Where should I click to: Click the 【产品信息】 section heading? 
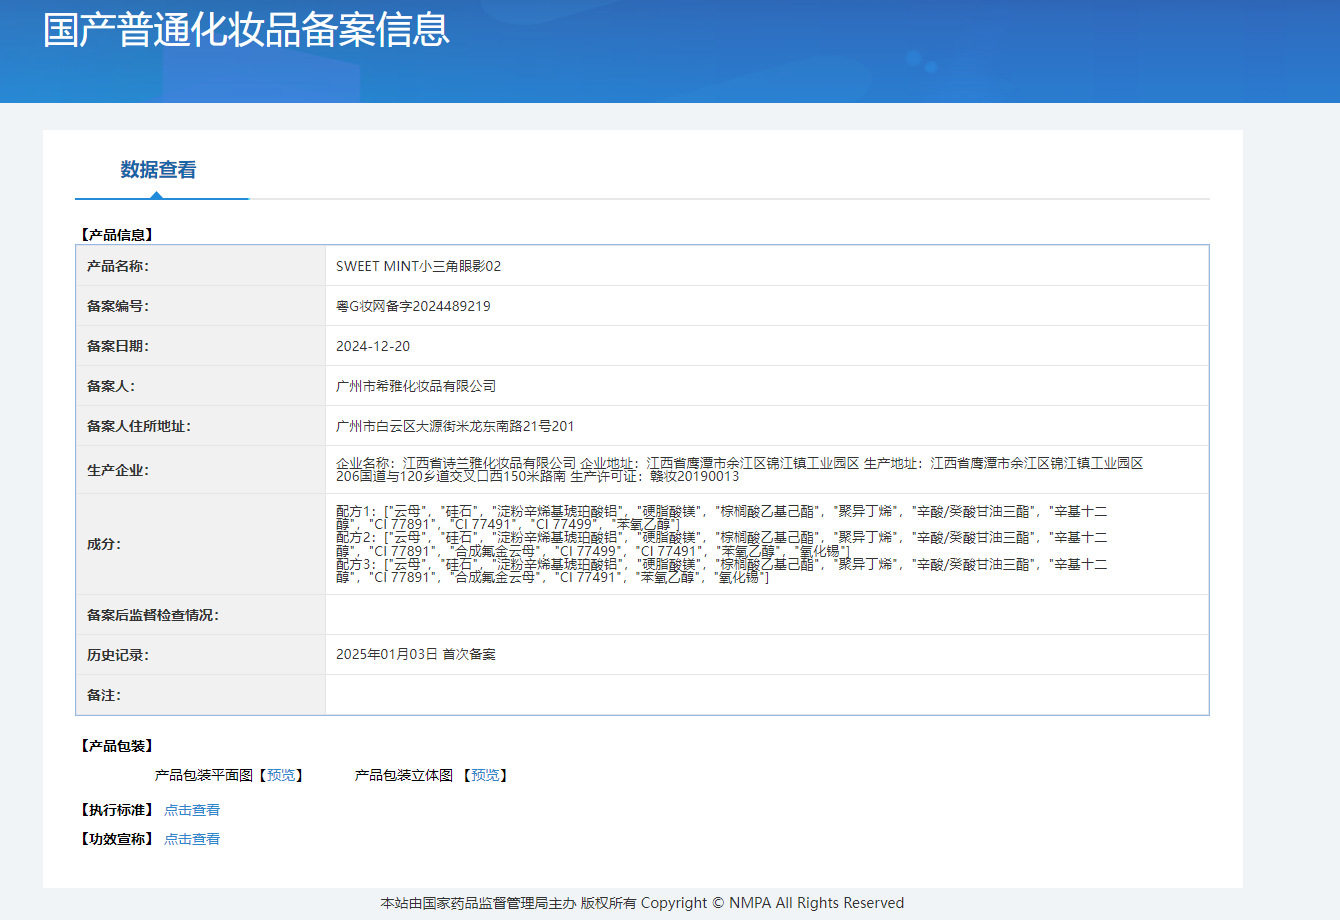(115, 235)
